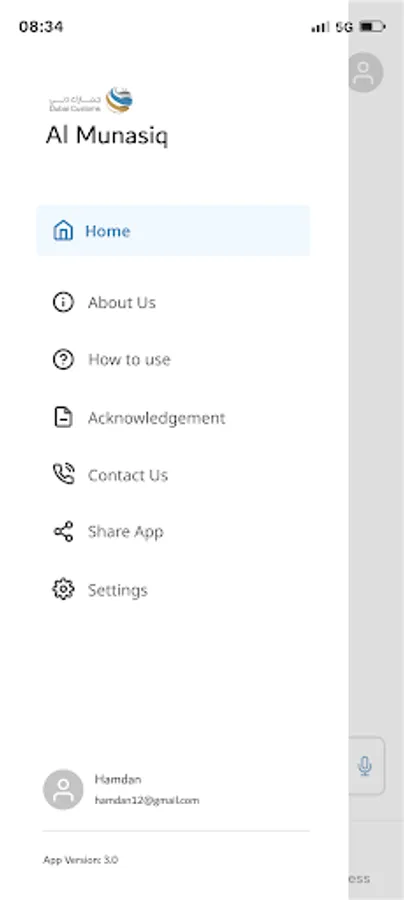Click the About Us info icon
The image size is (404, 900).
pyautogui.click(x=63, y=302)
